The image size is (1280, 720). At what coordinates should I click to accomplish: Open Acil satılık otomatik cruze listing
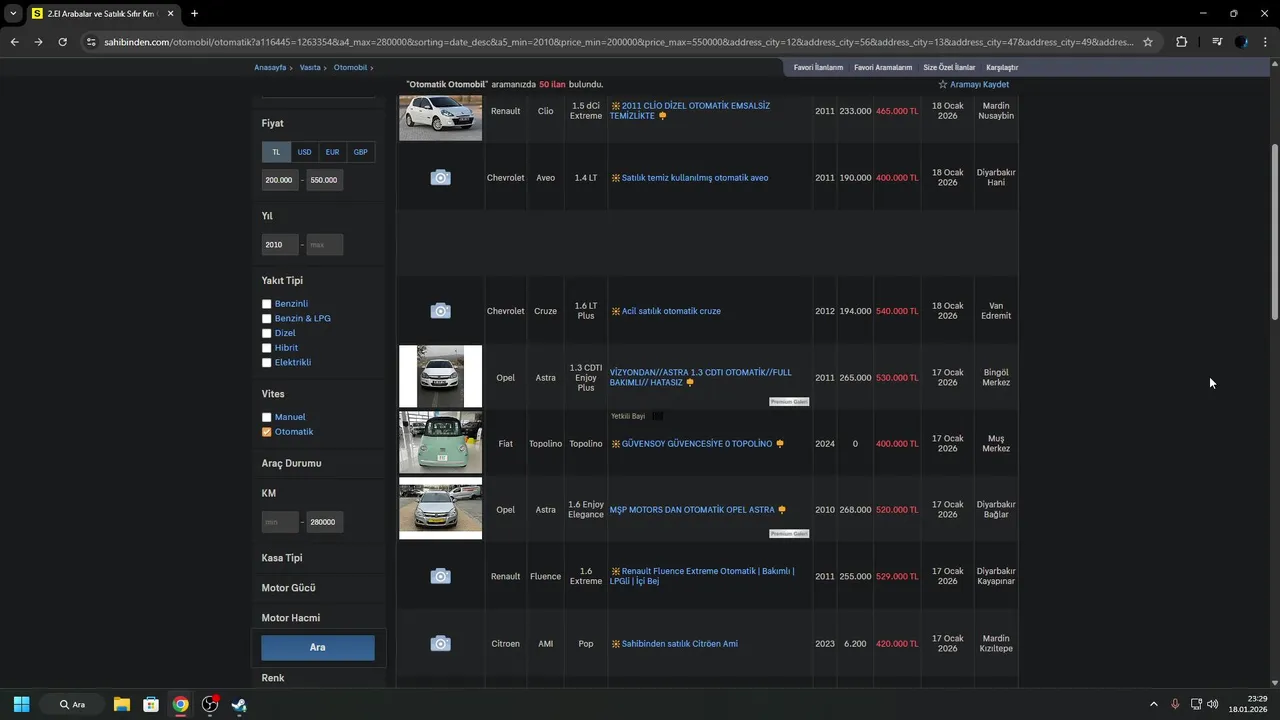coord(671,311)
